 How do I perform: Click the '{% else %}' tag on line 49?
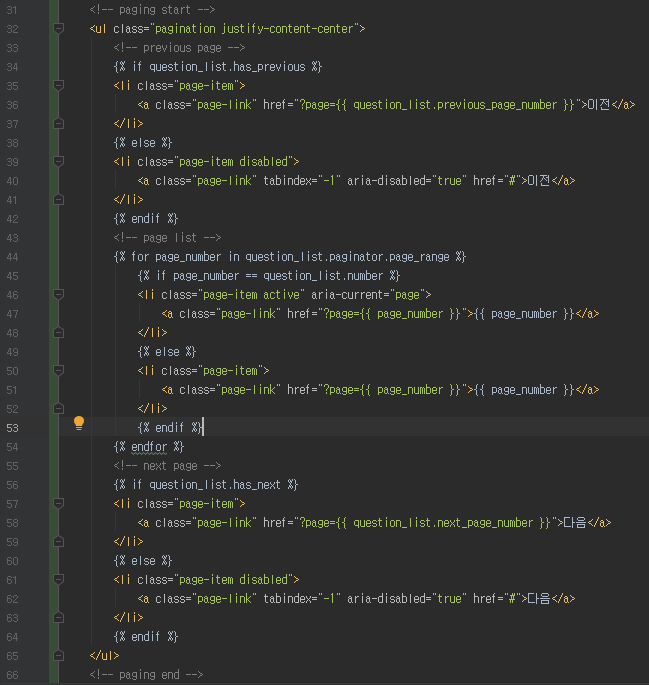click(x=167, y=352)
